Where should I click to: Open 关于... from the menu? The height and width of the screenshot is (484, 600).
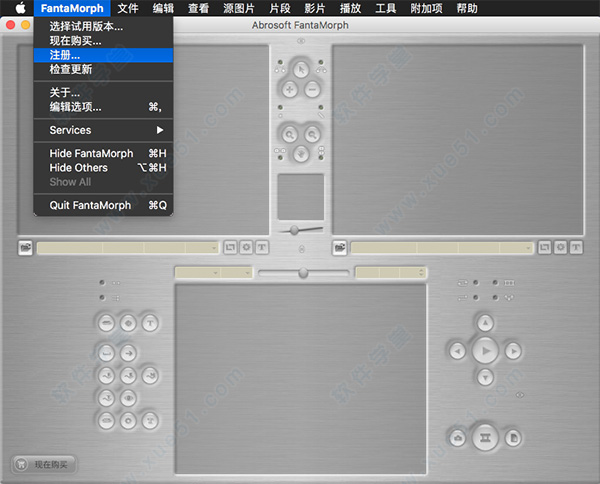[x=103, y=92]
